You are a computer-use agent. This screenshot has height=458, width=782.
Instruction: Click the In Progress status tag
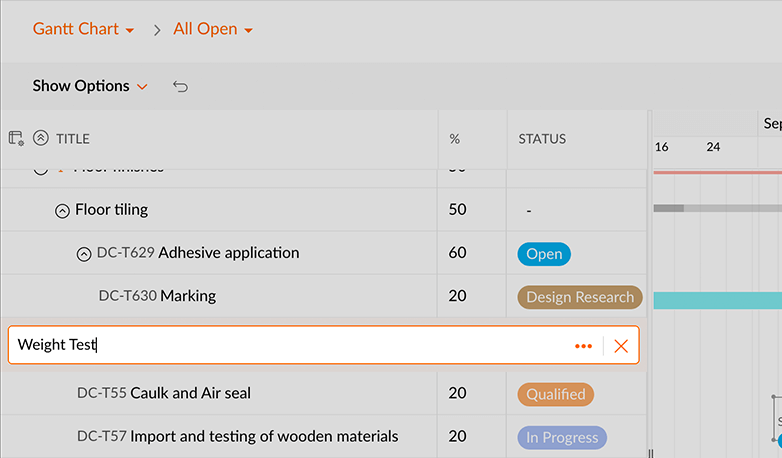tap(561, 437)
